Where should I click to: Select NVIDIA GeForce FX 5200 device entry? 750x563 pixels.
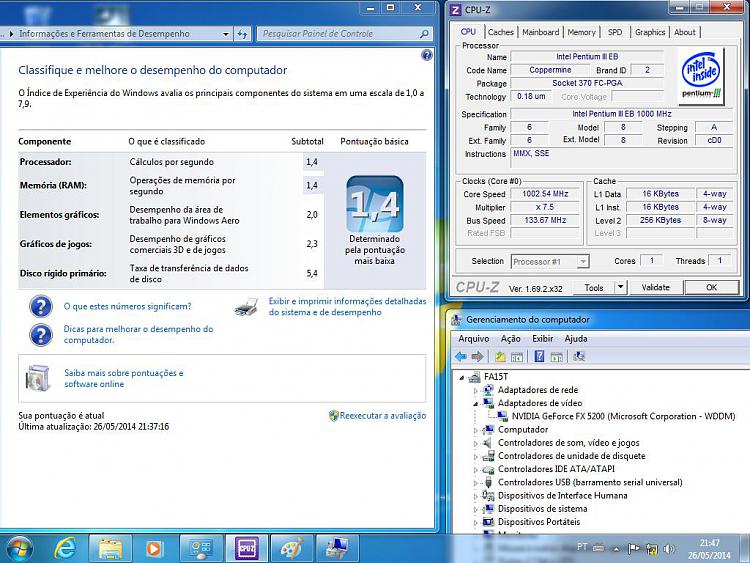[x=623, y=416]
